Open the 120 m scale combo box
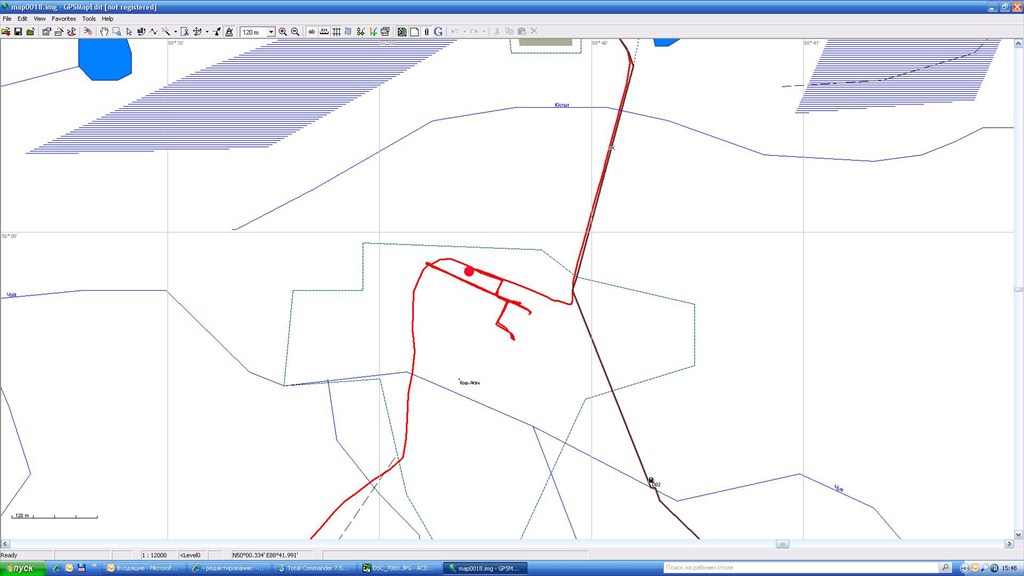The image size is (1024, 576). [257, 32]
